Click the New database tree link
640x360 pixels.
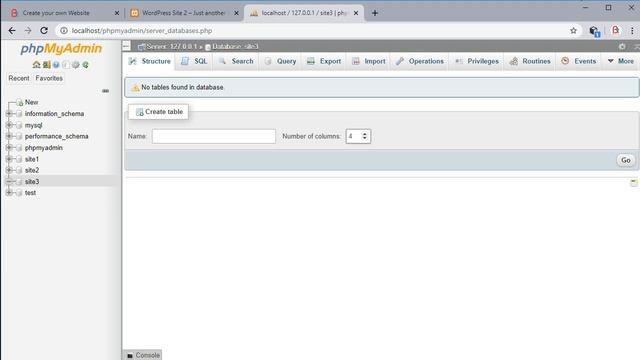[31, 102]
